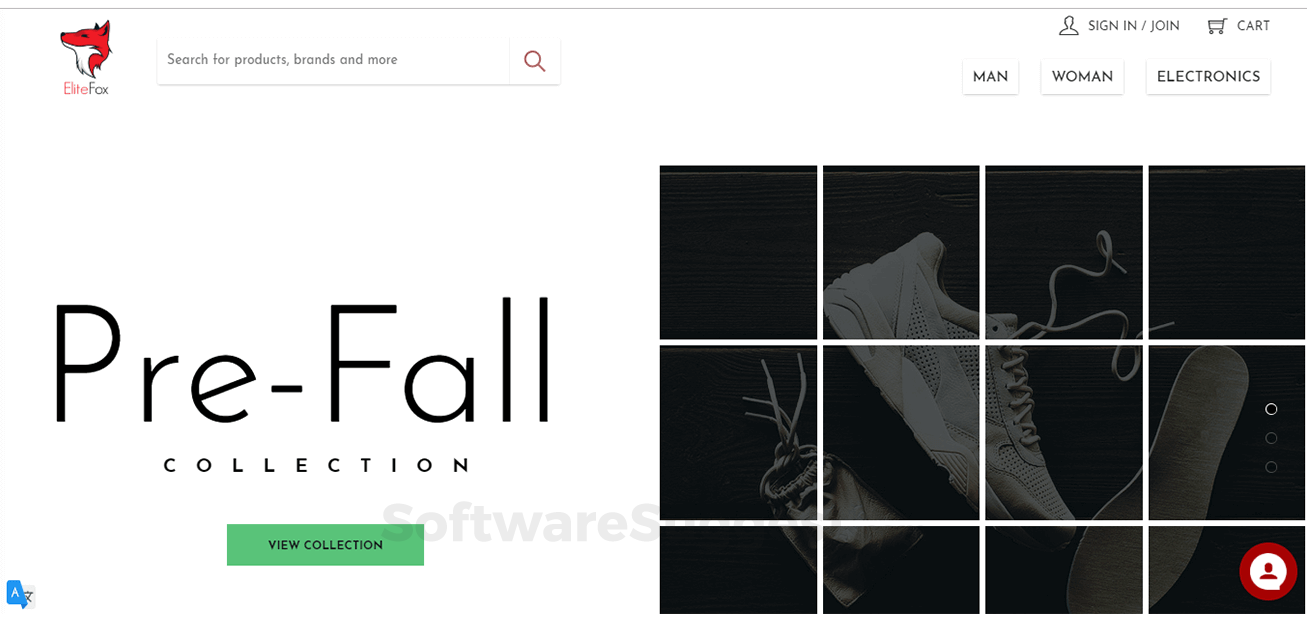
Task: Open the red chat support bubble
Action: coord(1268,571)
